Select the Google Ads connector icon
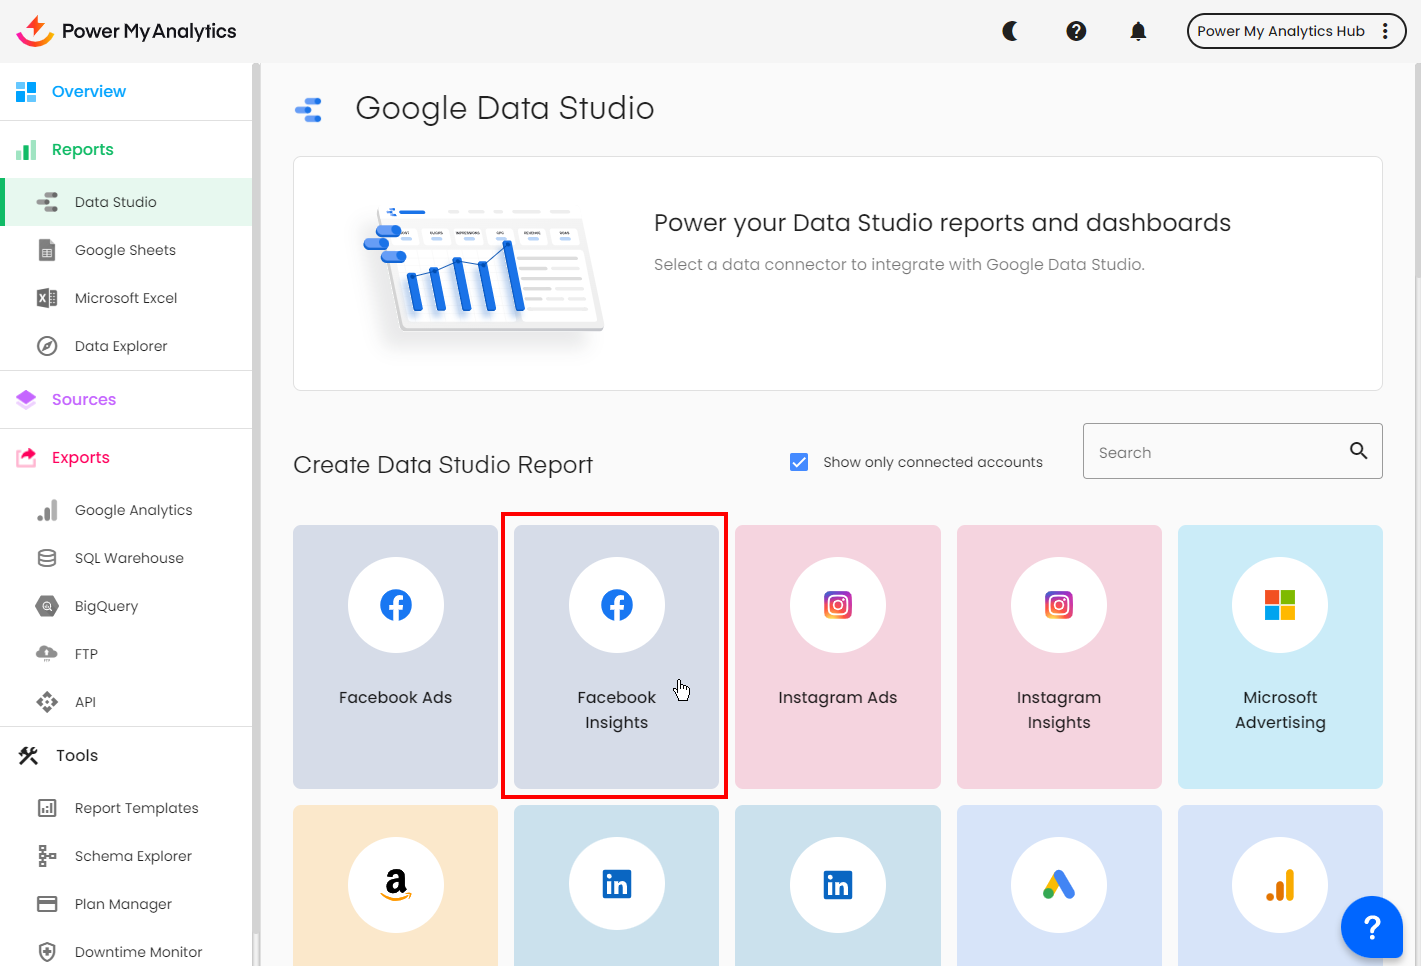Image resolution: width=1421 pixels, height=966 pixels. coord(1058,885)
